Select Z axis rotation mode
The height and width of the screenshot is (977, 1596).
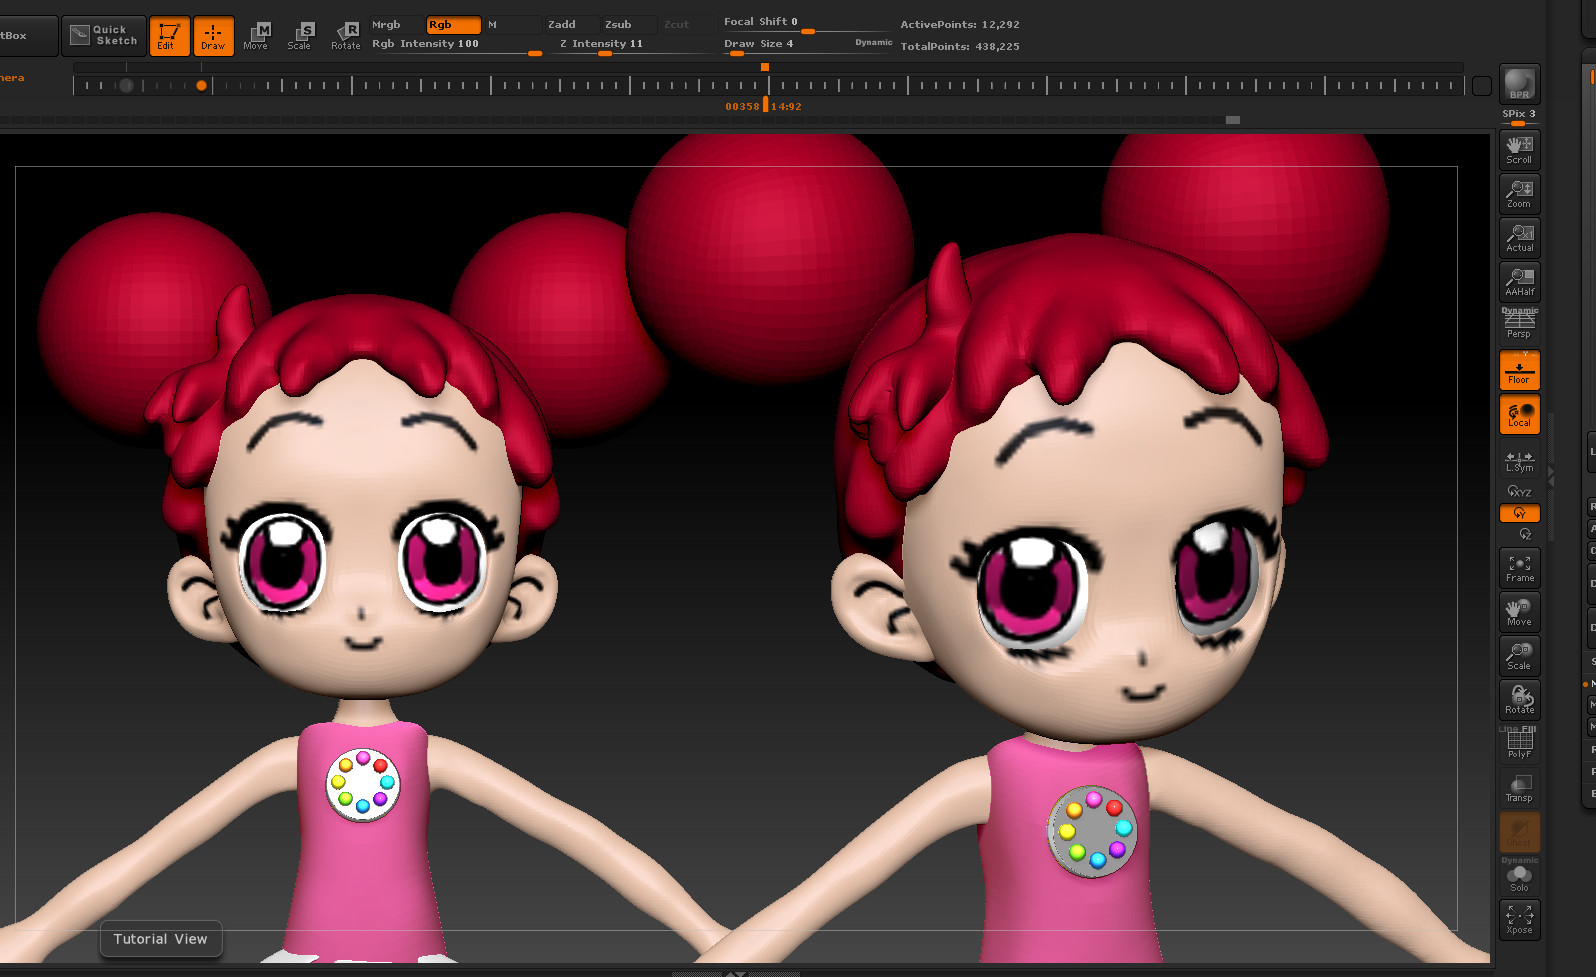point(1524,534)
